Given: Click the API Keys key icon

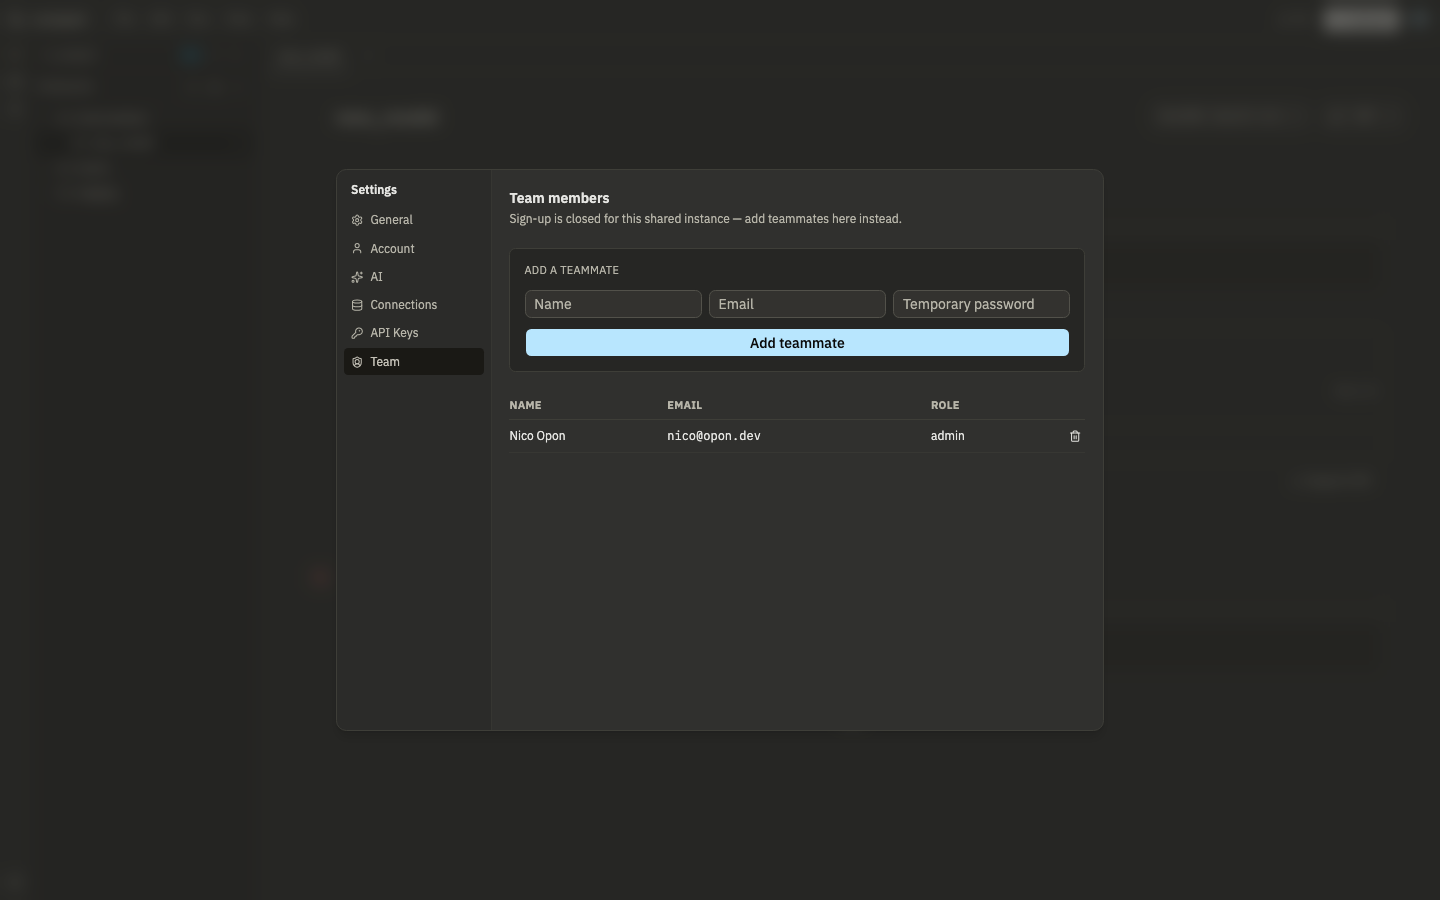Looking at the screenshot, I should point(357,333).
